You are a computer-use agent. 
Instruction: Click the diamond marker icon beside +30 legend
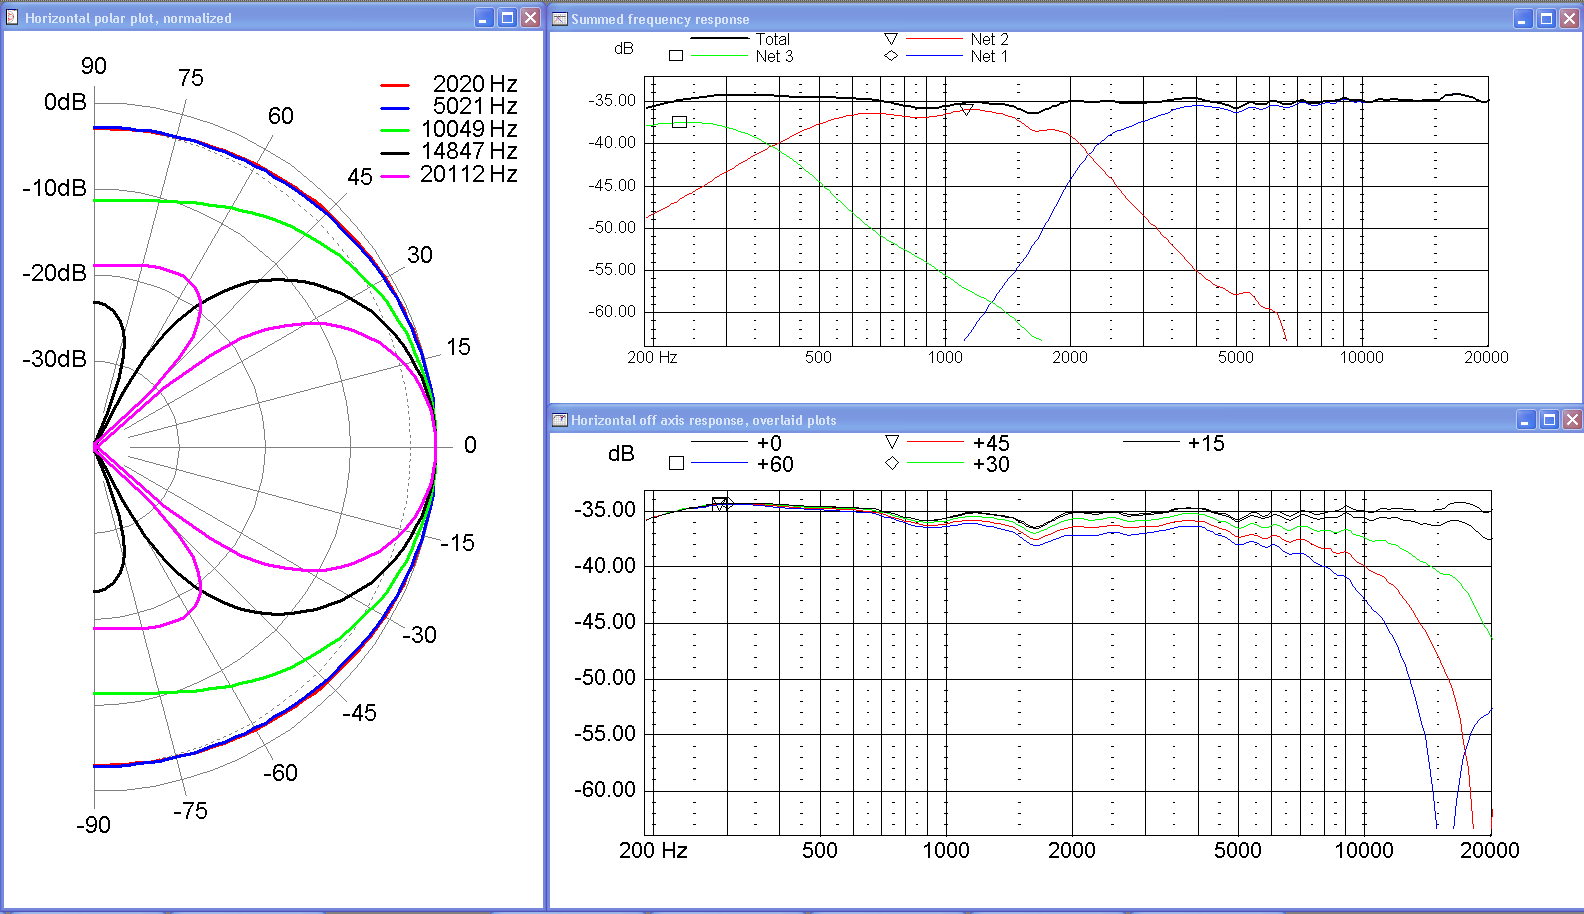click(x=892, y=463)
